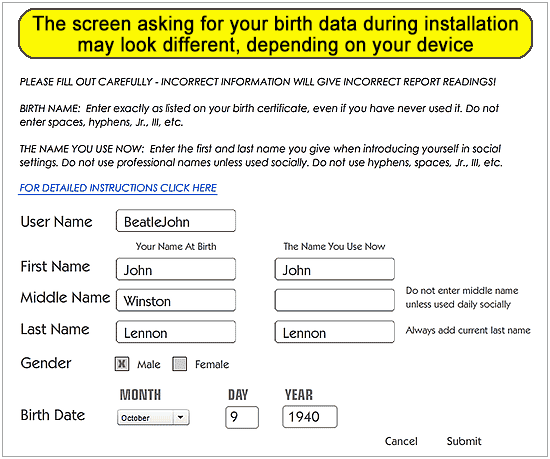Select the October month combo box

pyautogui.click(x=153, y=417)
